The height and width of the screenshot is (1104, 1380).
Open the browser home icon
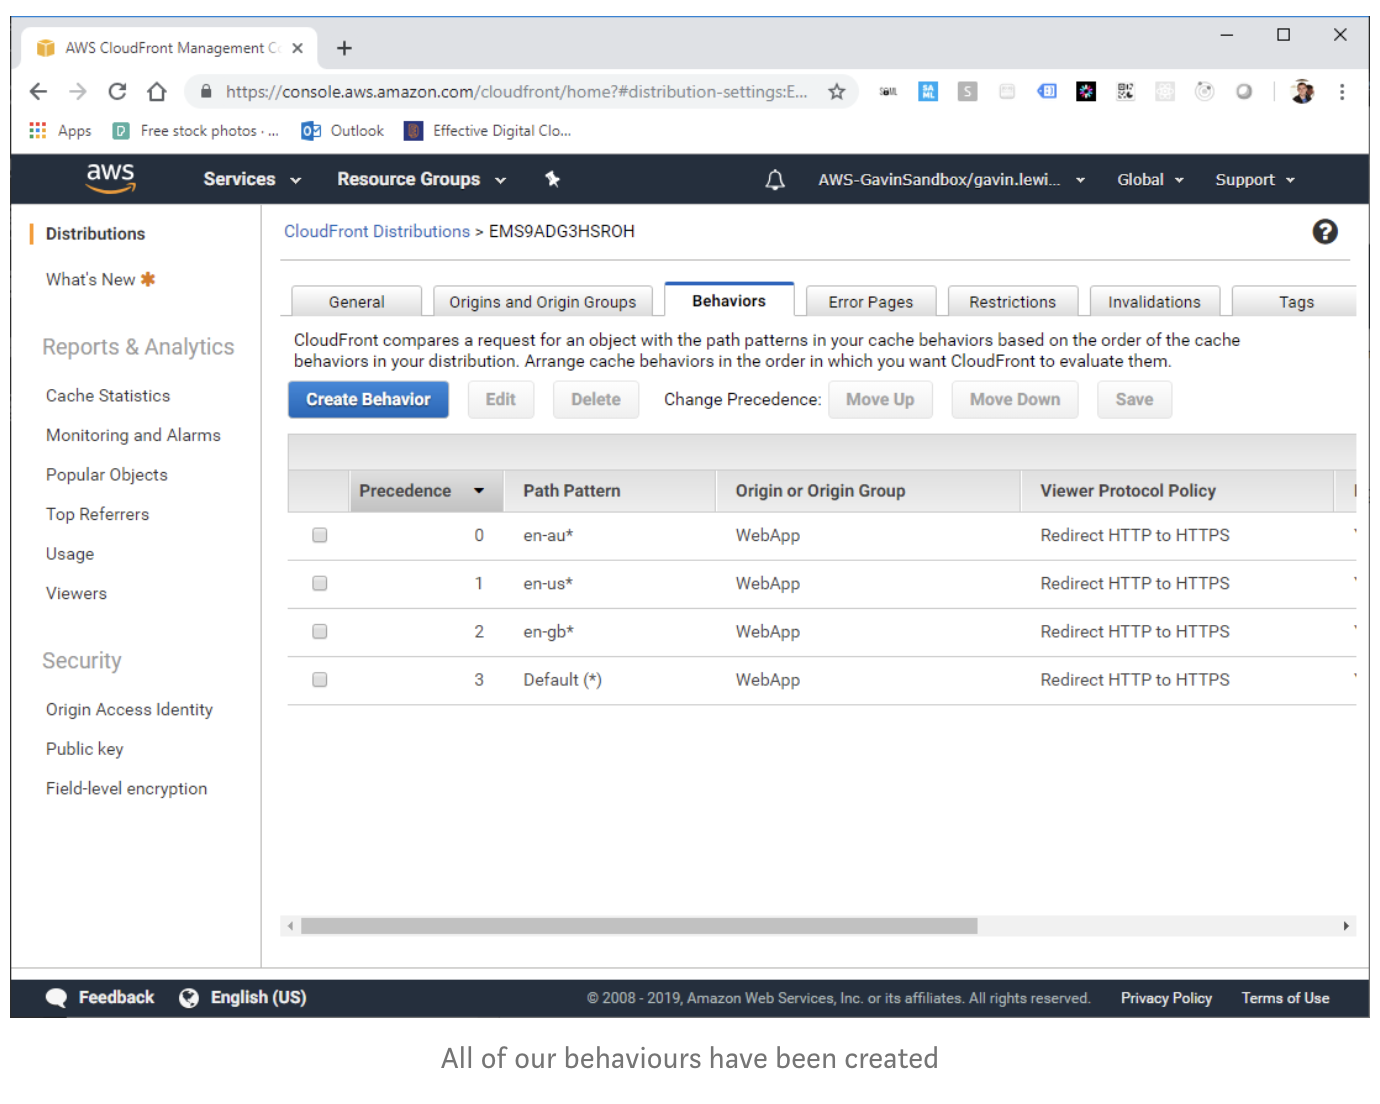[x=157, y=92]
